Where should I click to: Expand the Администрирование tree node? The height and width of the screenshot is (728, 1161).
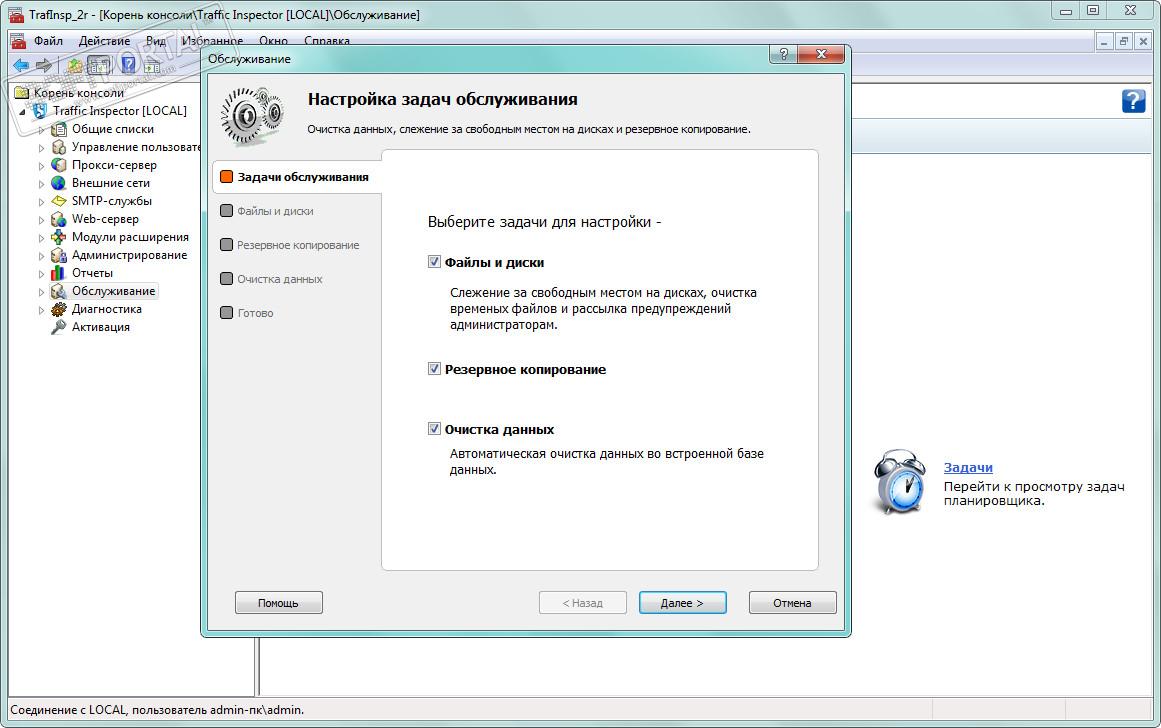(41, 256)
